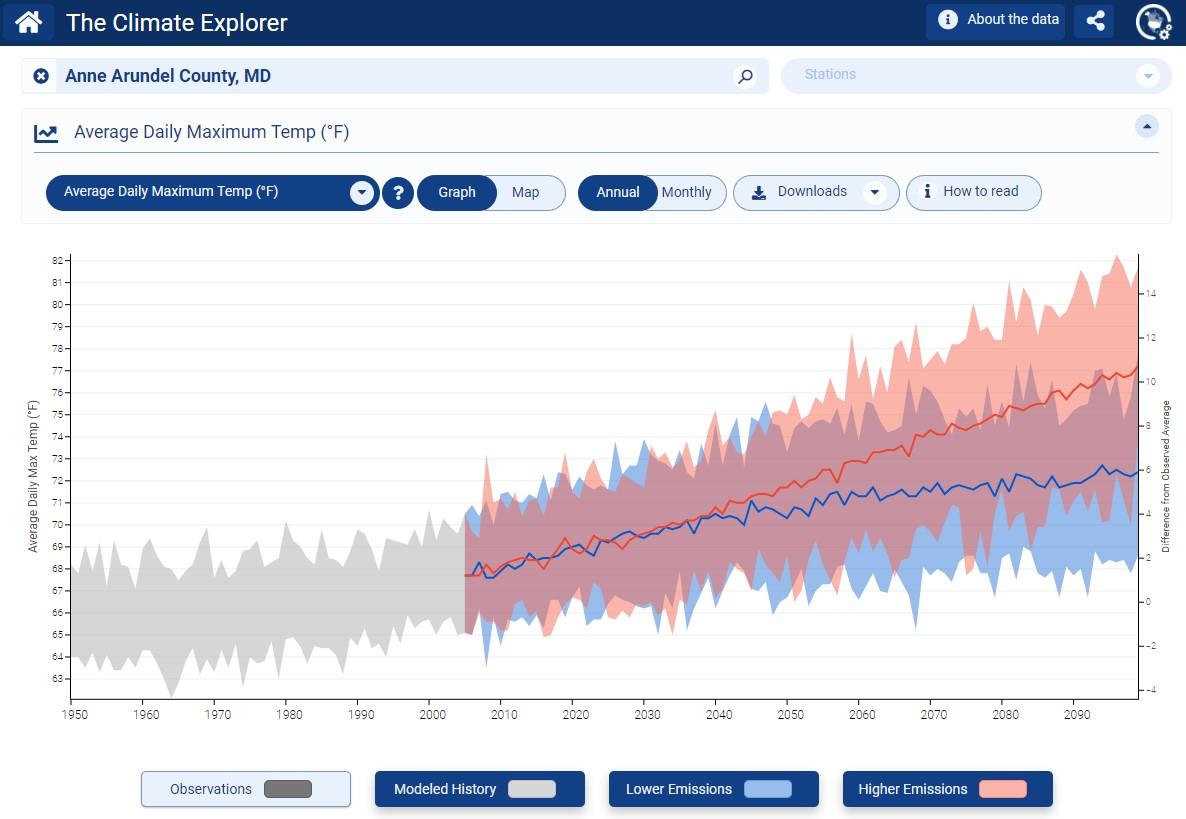This screenshot has height=819, width=1186.
Task: Clear the Anne Arundel County location field
Action: [40, 75]
